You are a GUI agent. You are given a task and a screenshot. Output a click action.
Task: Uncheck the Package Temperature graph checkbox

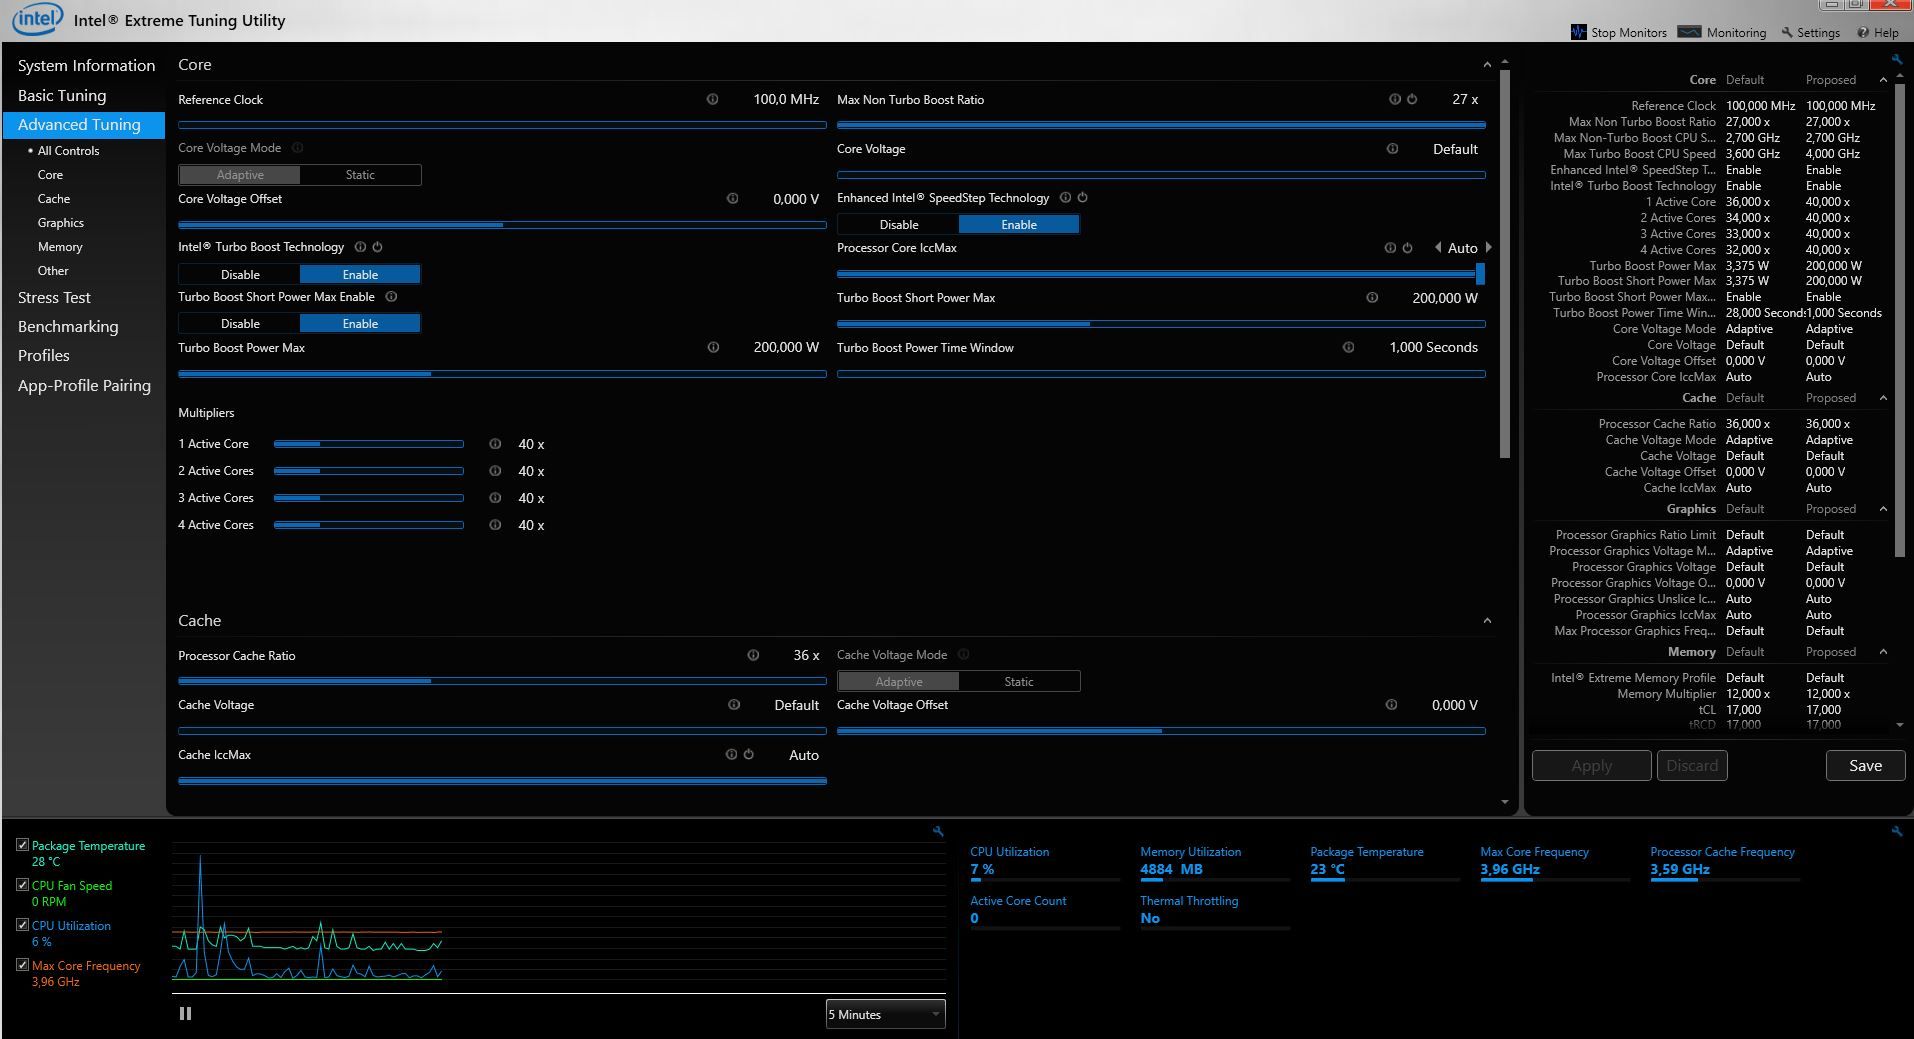tap(22, 845)
